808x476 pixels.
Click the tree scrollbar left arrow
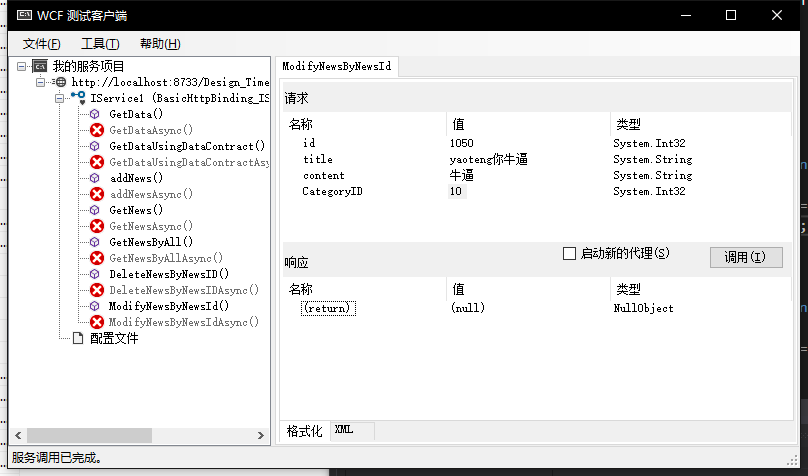19,436
